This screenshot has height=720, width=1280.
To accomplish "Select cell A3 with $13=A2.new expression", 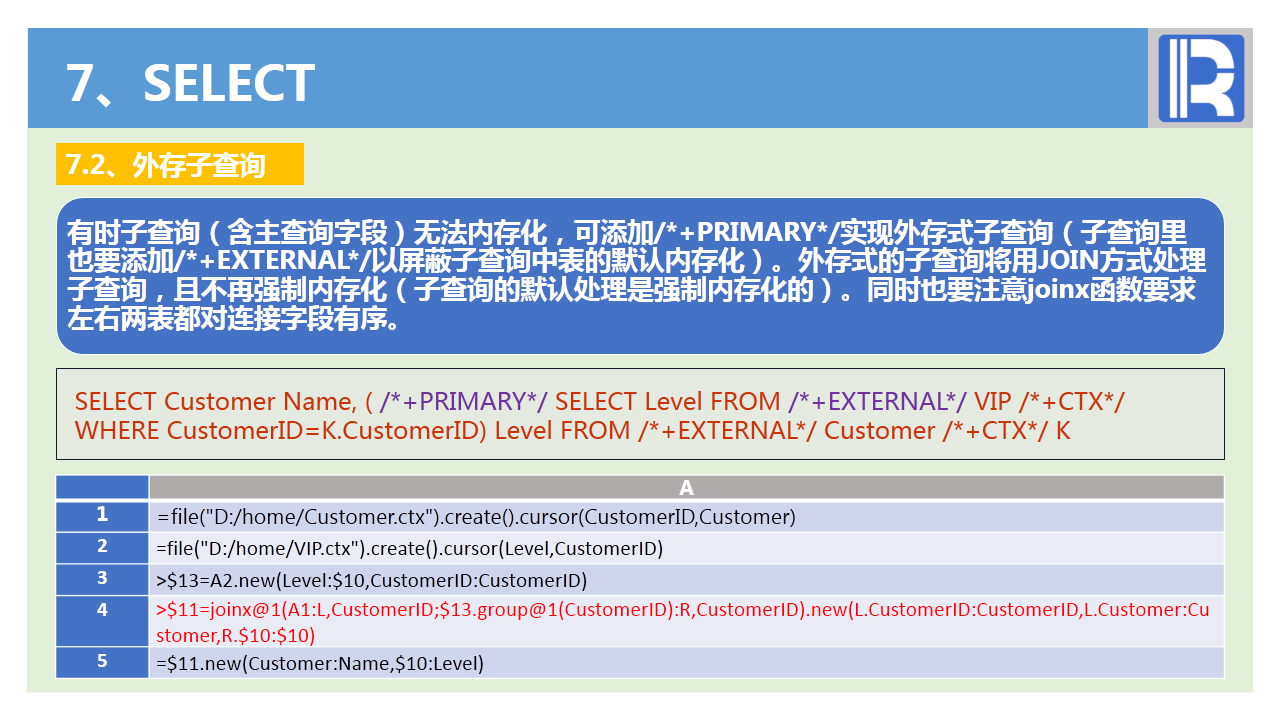I will pos(686,579).
